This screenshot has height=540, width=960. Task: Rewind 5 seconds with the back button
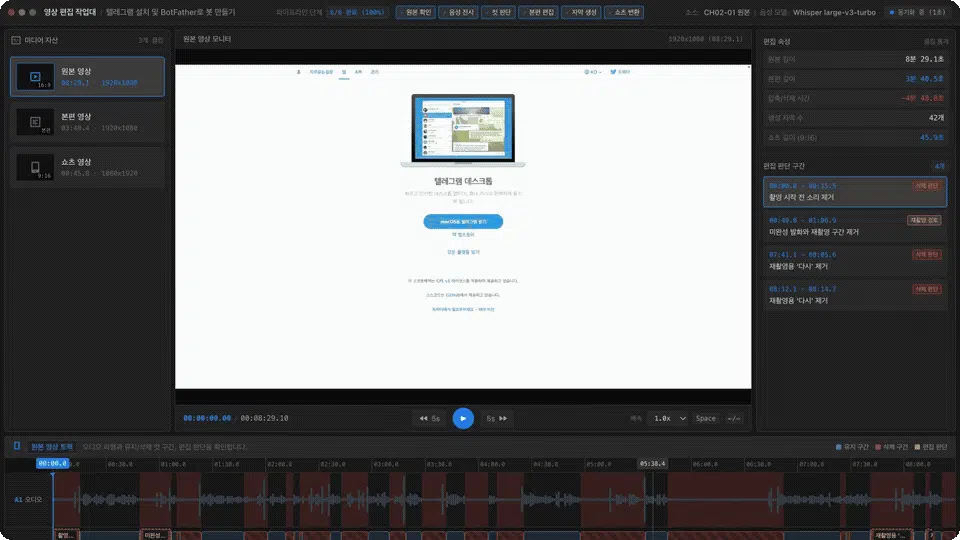430,418
